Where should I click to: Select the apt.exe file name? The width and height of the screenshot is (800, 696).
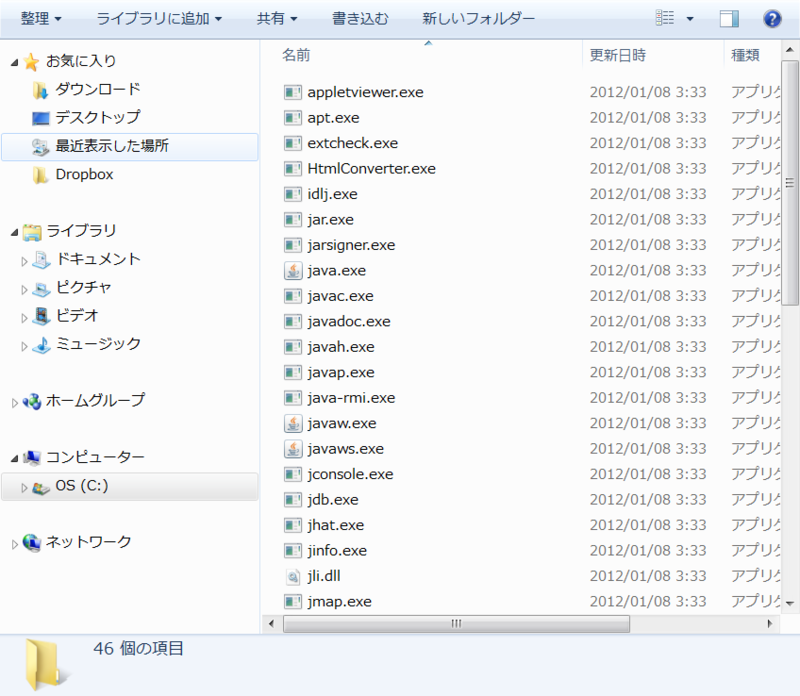(333, 118)
